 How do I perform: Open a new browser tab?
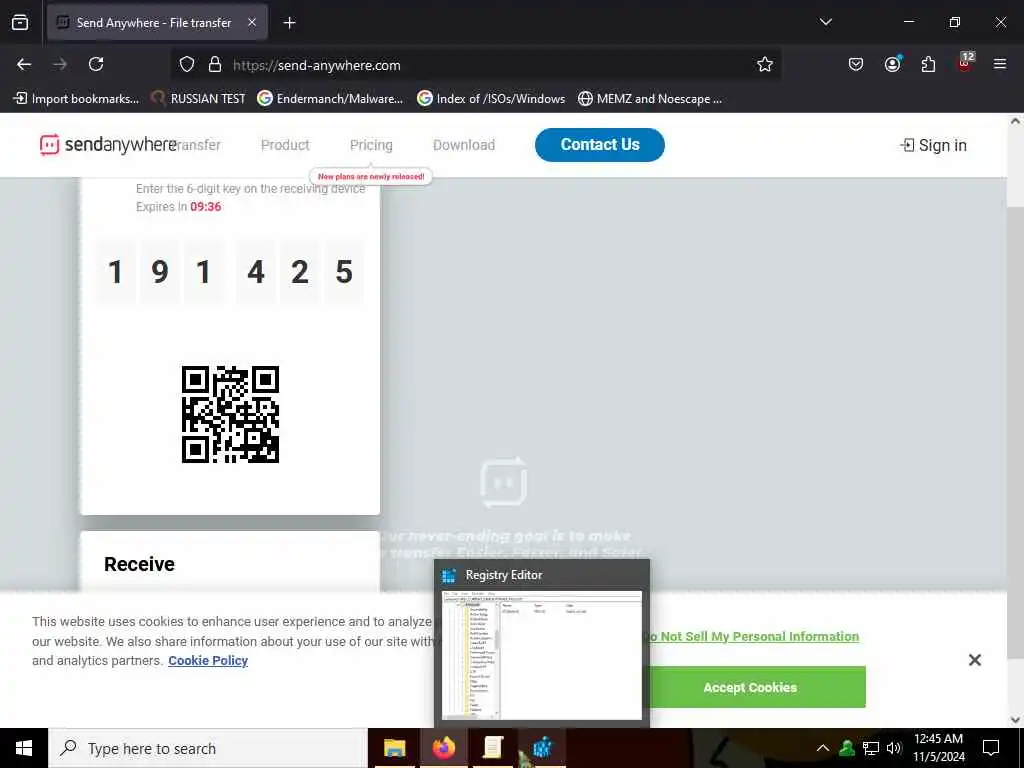pyautogui.click(x=289, y=23)
